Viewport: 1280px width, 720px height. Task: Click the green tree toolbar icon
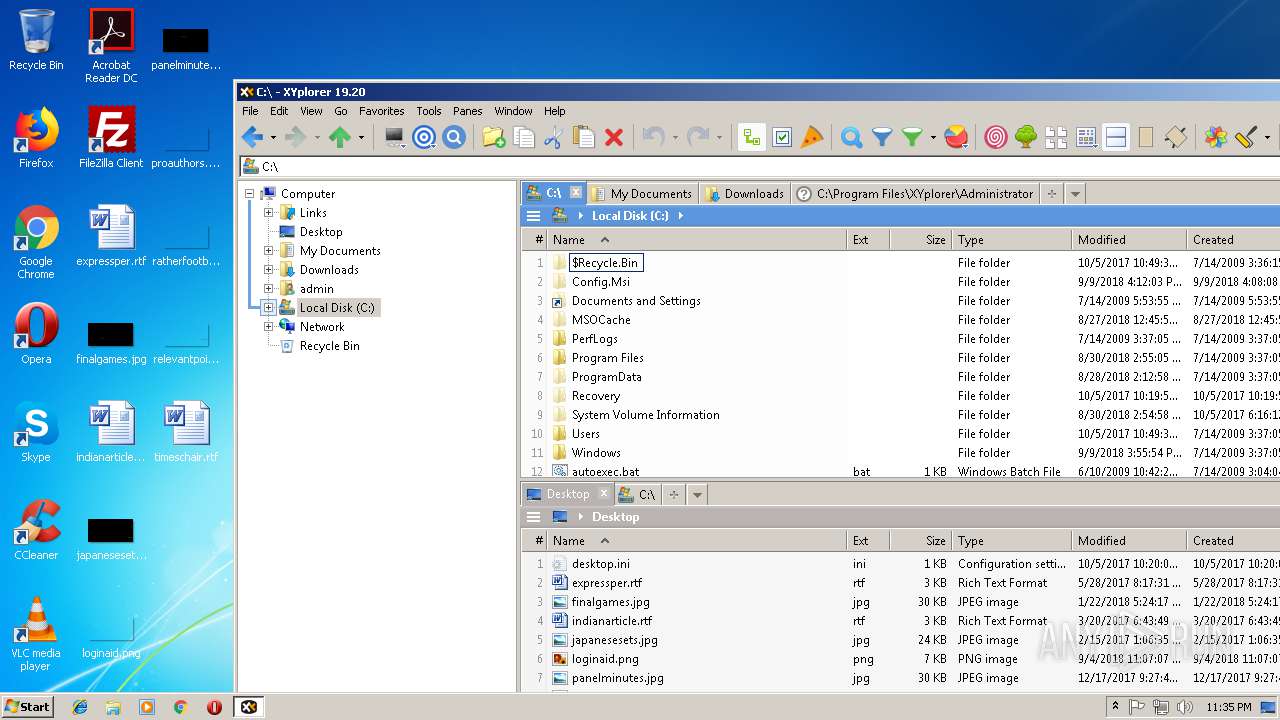[1025, 138]
